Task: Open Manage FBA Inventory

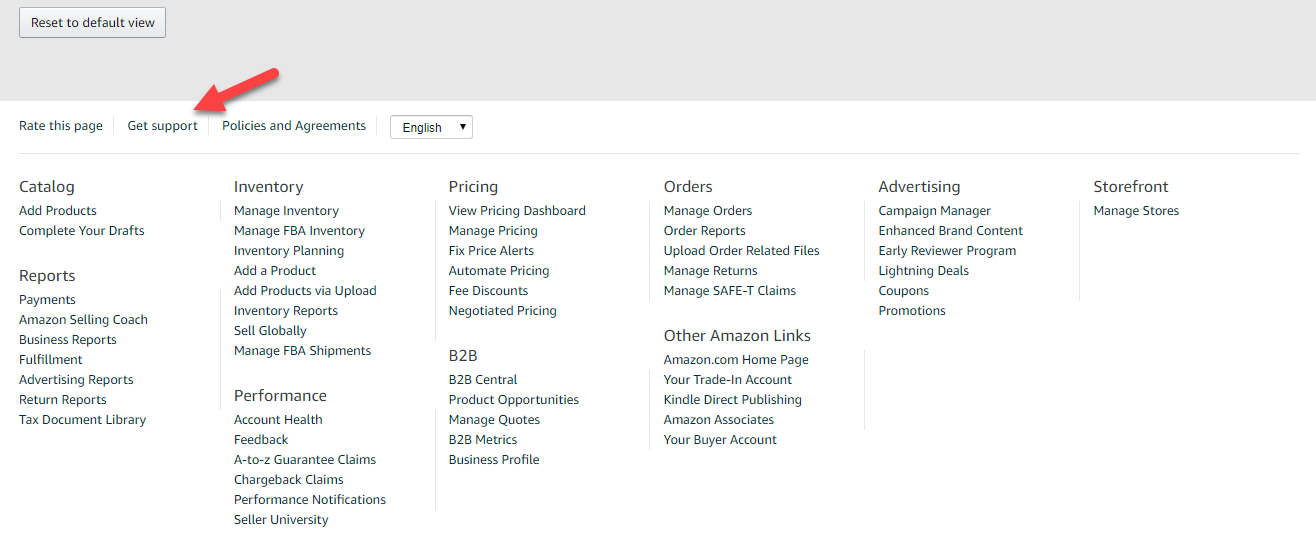Action: tap(299, 231)
